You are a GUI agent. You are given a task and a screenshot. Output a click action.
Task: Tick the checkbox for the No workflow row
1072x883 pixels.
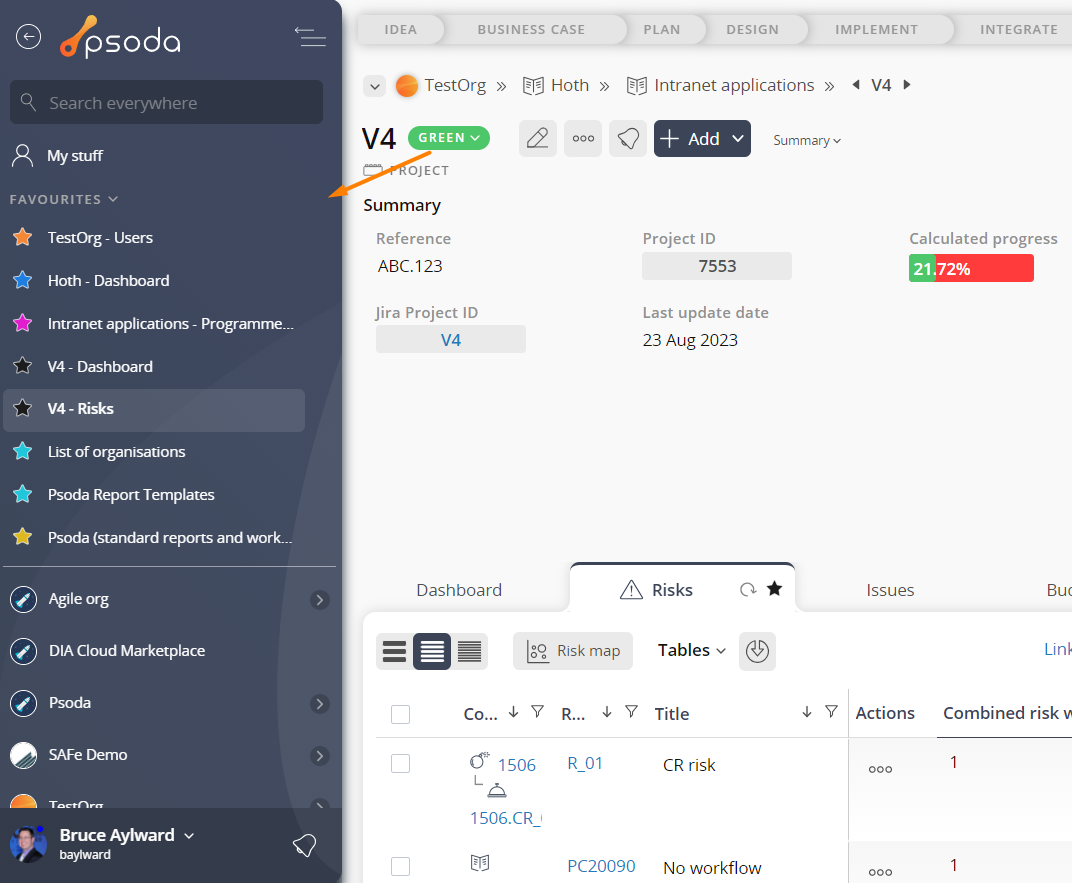[x=400, y=866]
